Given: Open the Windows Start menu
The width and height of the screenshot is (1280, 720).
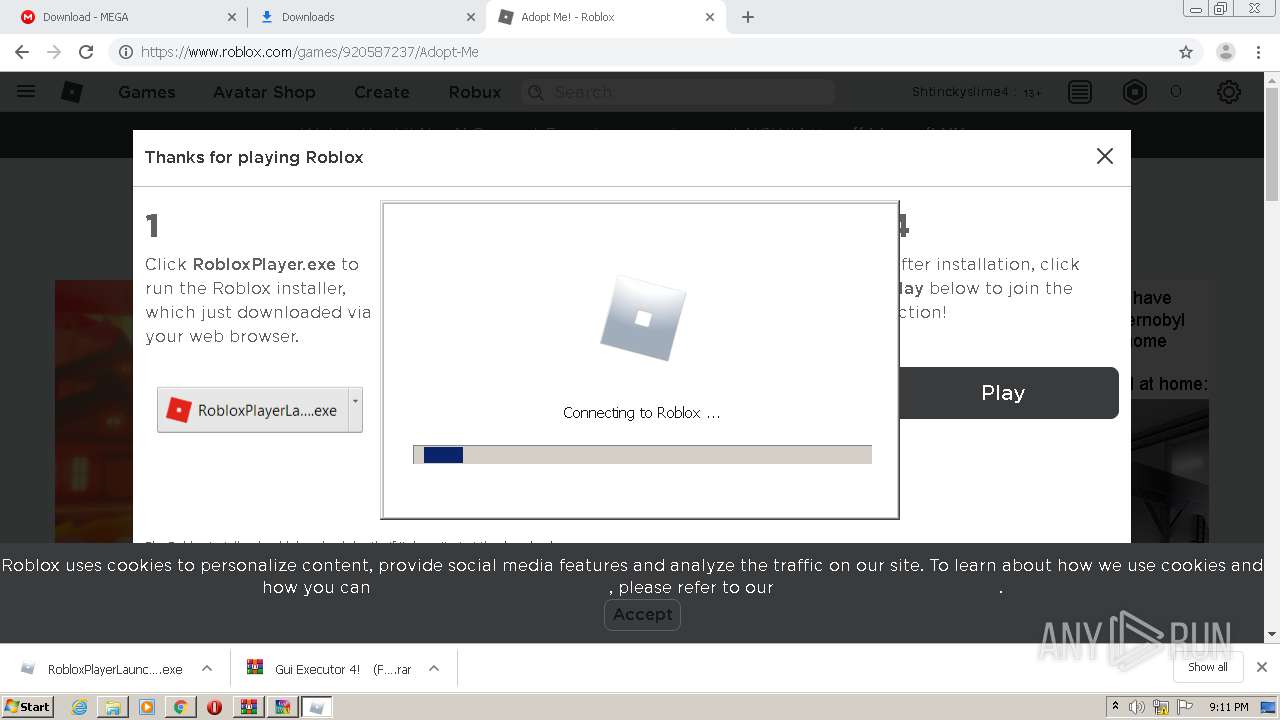Looking at the screenshot, I should click(x=27, y=707).
